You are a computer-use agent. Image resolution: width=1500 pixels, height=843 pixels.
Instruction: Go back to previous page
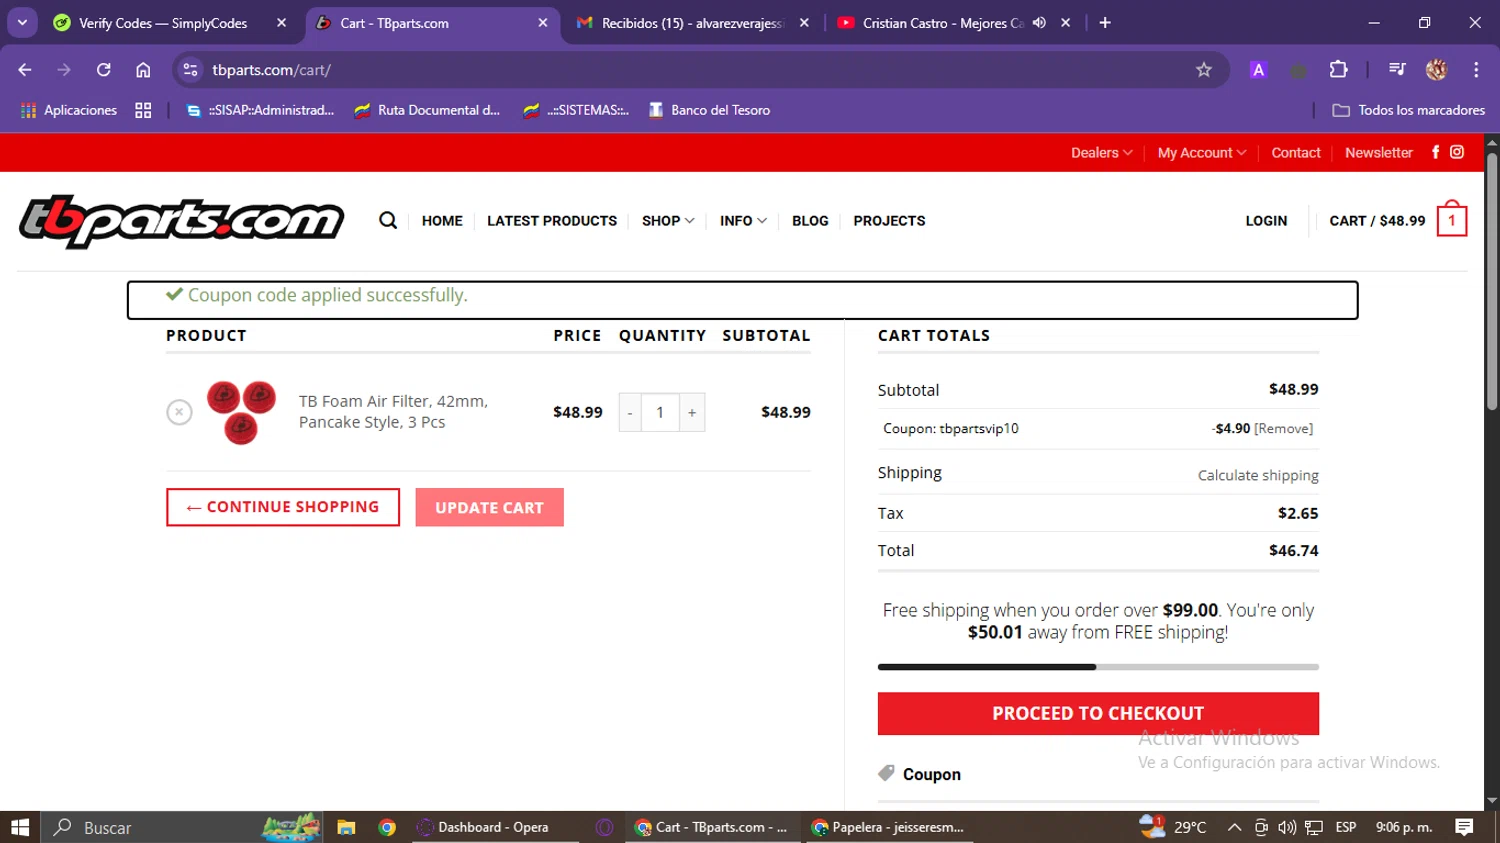[25, 70]
